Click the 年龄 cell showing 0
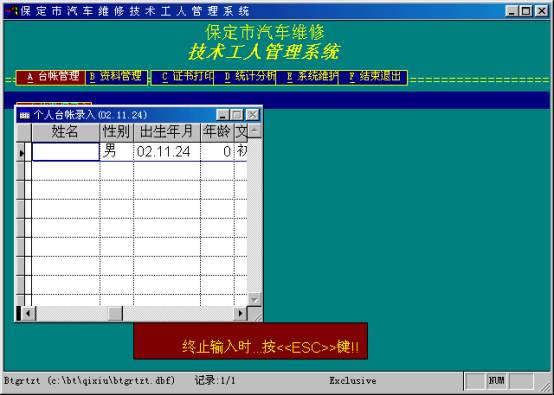This screenshot has width=554, height=395. (217, 152)
